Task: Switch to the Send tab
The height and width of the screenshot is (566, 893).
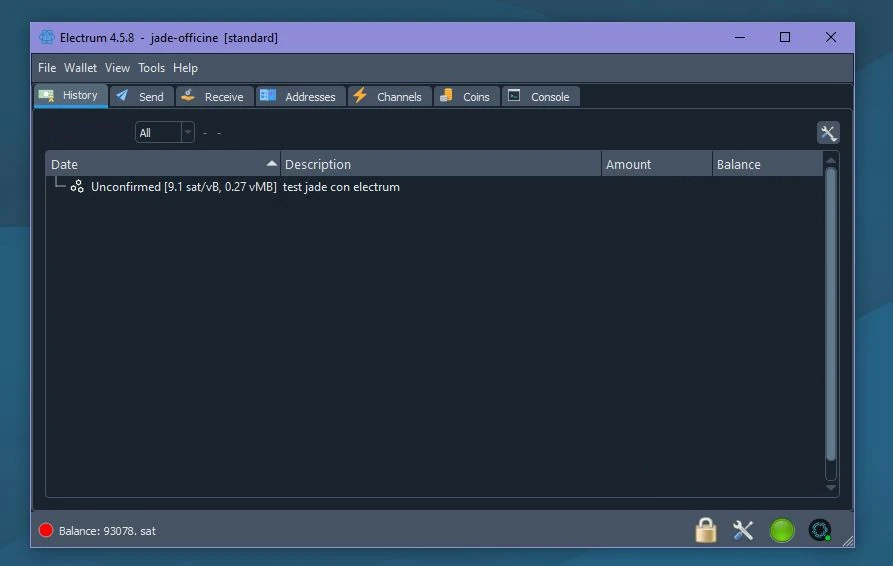Action: click(x=141, y=97)
